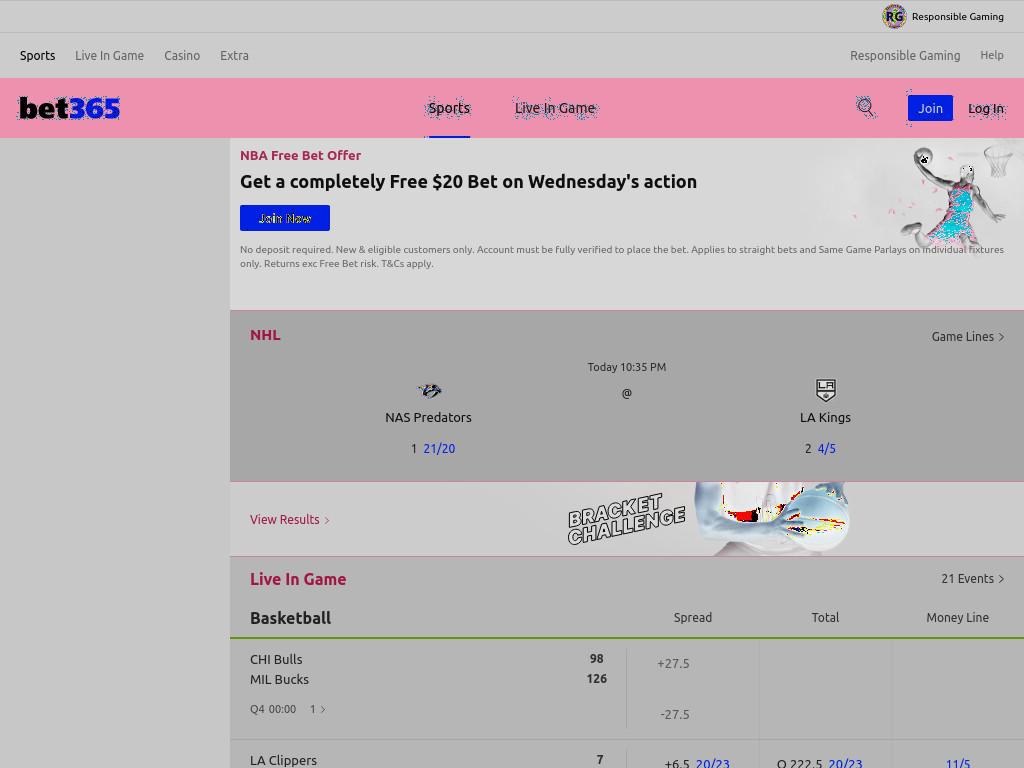Click the Nashville Predators team logo

[429, 391]
